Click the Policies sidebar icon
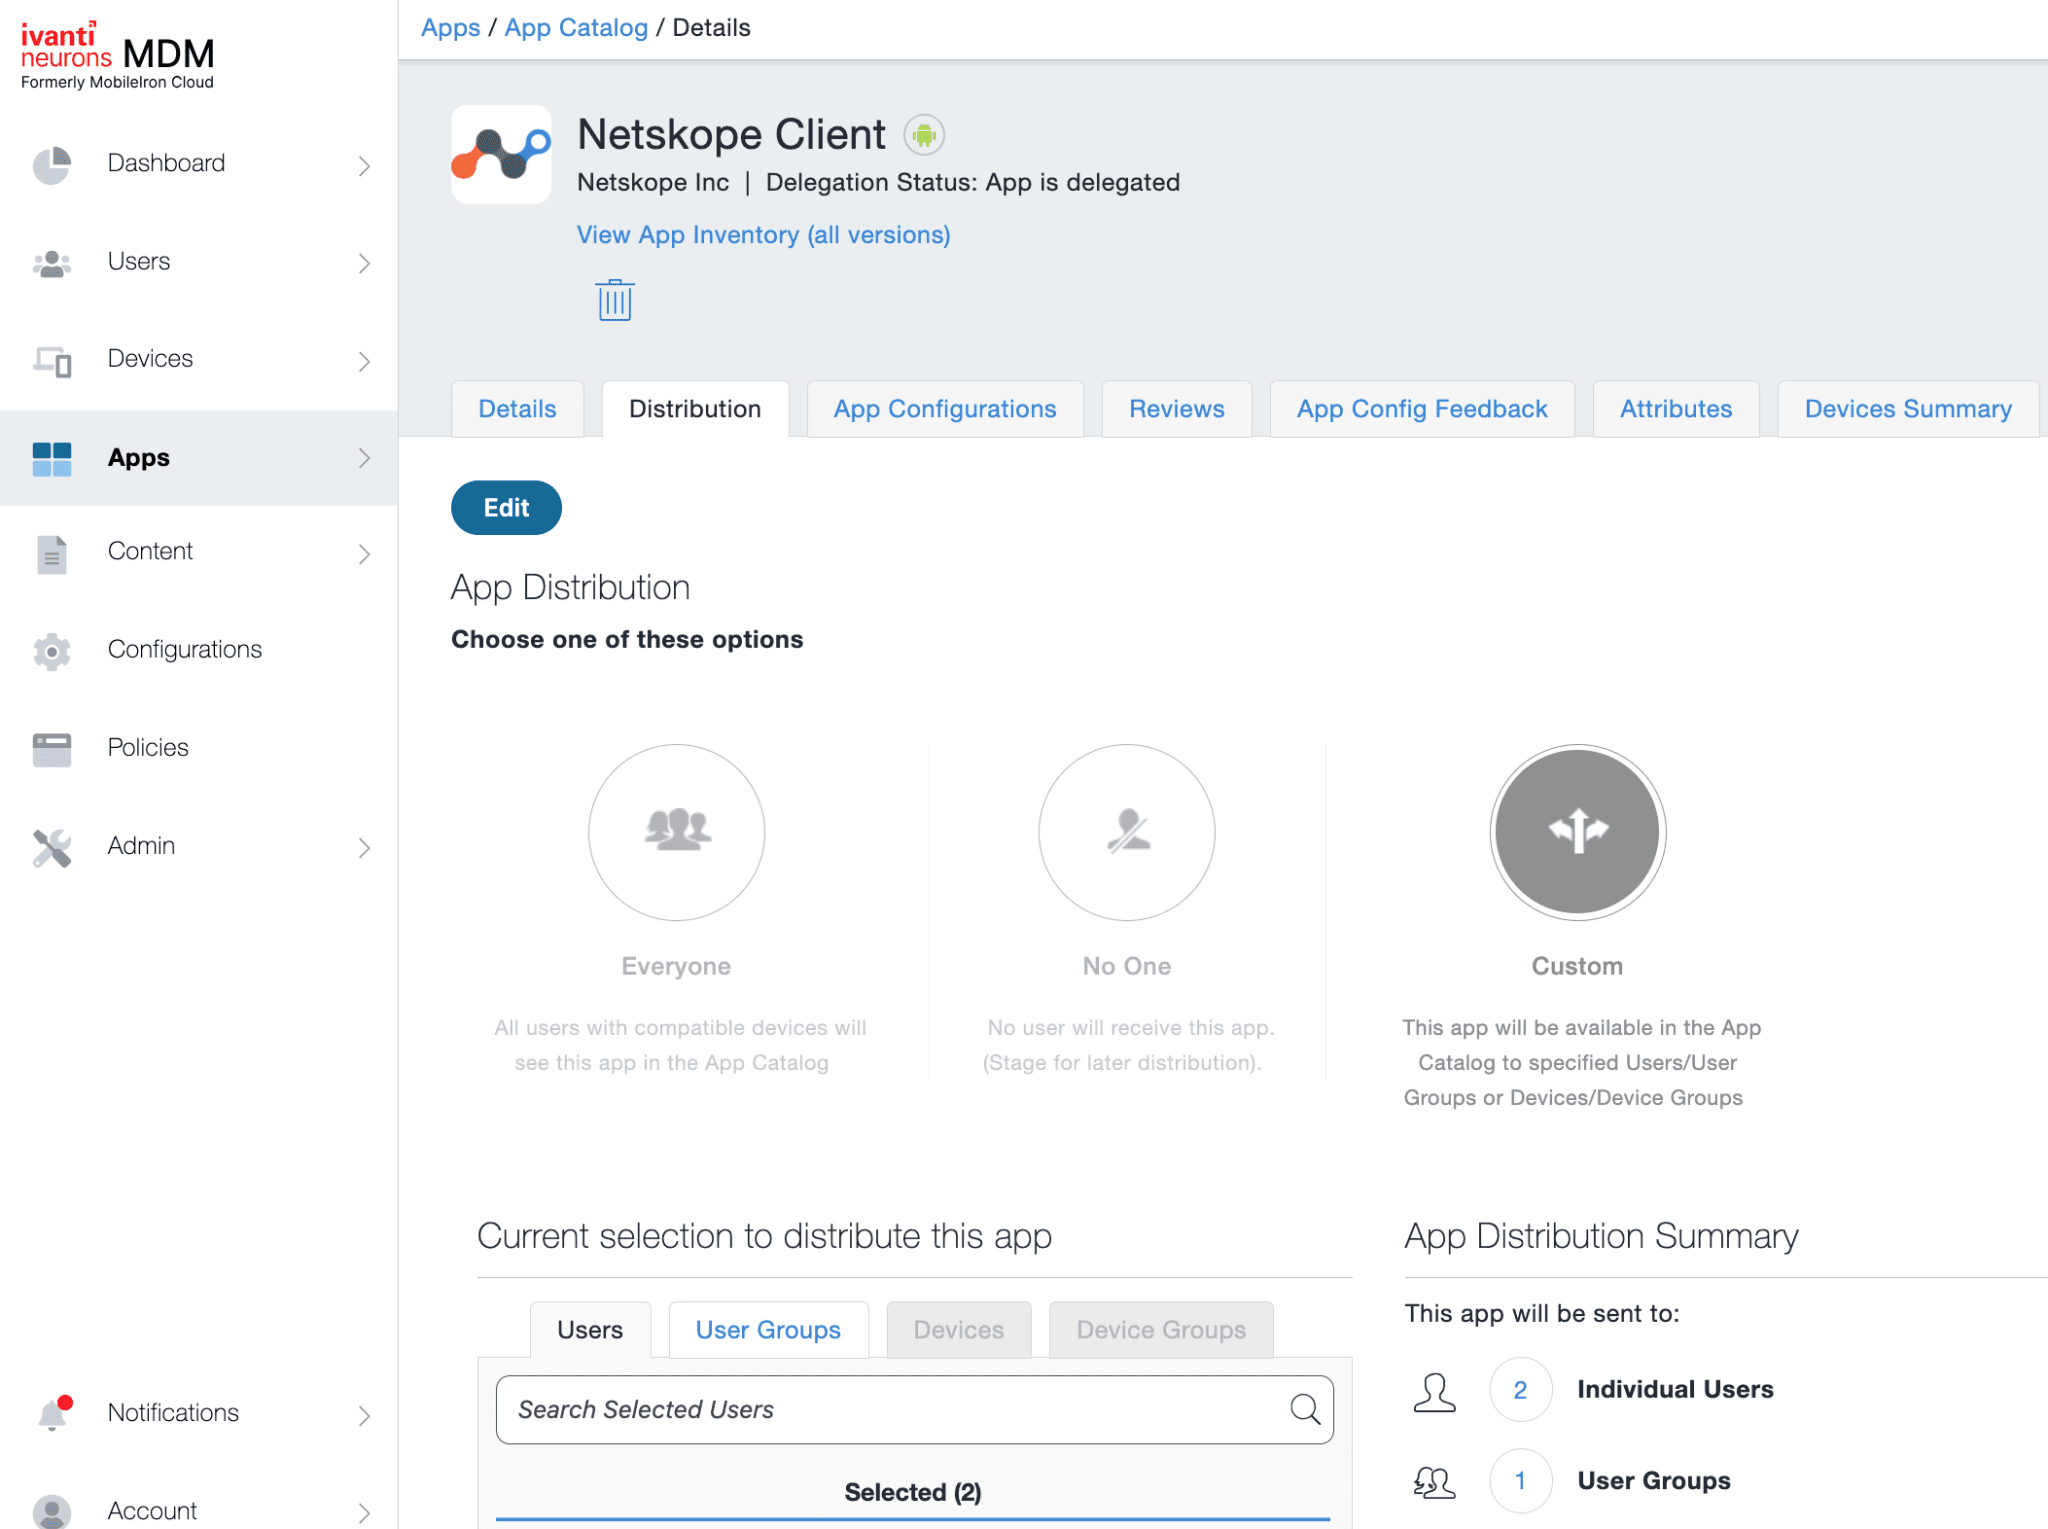 click(x=51, y=748)
